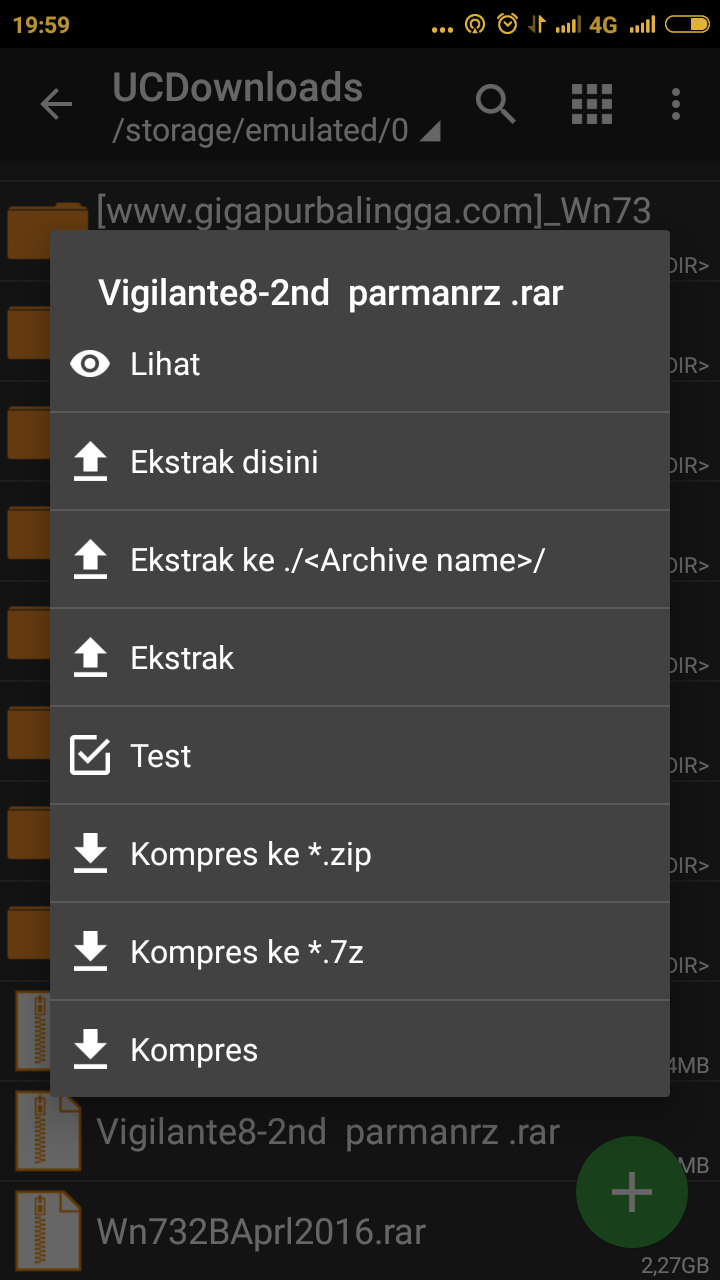This screenshot has width=720, height=1280.
Task: Click the download icon beside Kompres ke *.zip
Action: pyautogui.click(x=90, y=854)
